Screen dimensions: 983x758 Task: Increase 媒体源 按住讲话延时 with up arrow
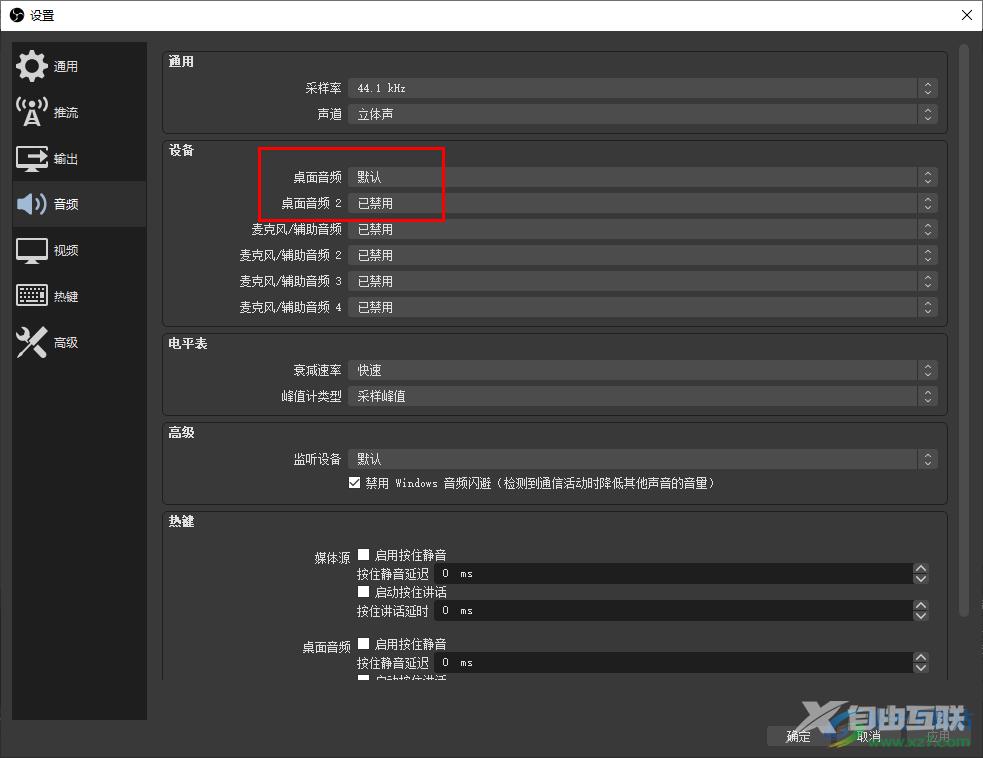pyautogui.click(x=920, y=606)
